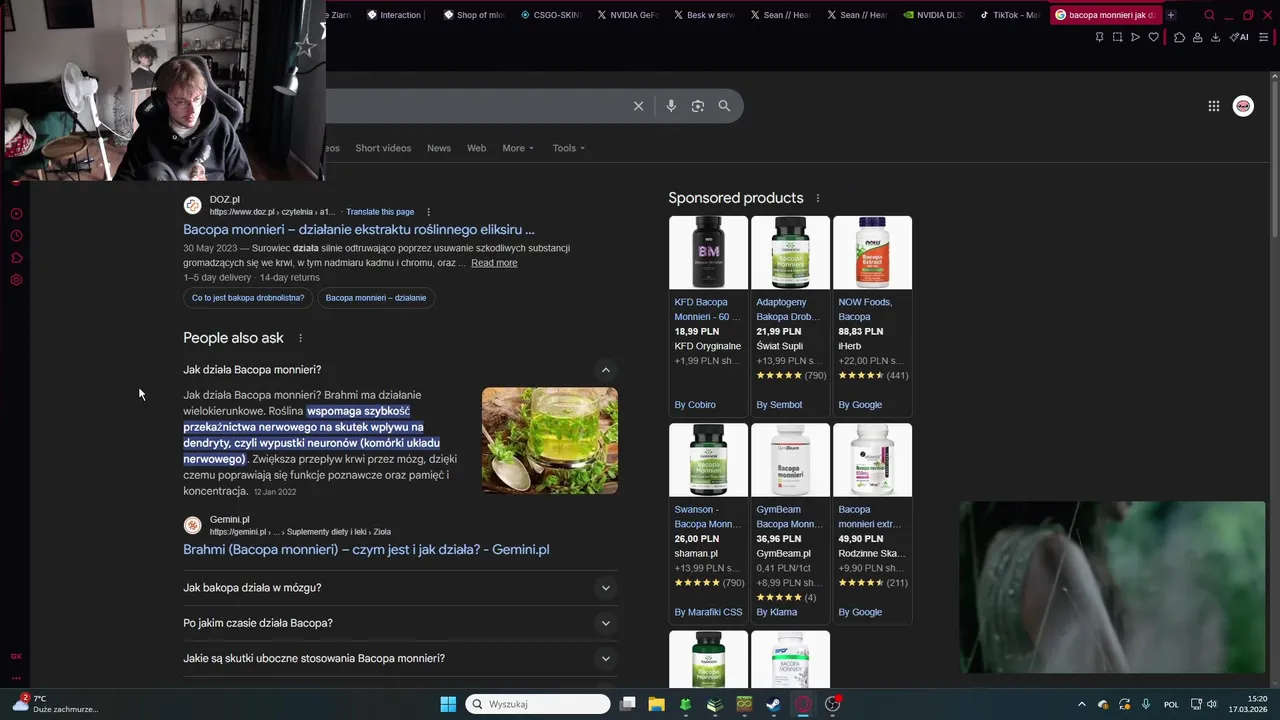Open the Opera profile account icon
1280x720 pixels.
tap(1197, 37)
